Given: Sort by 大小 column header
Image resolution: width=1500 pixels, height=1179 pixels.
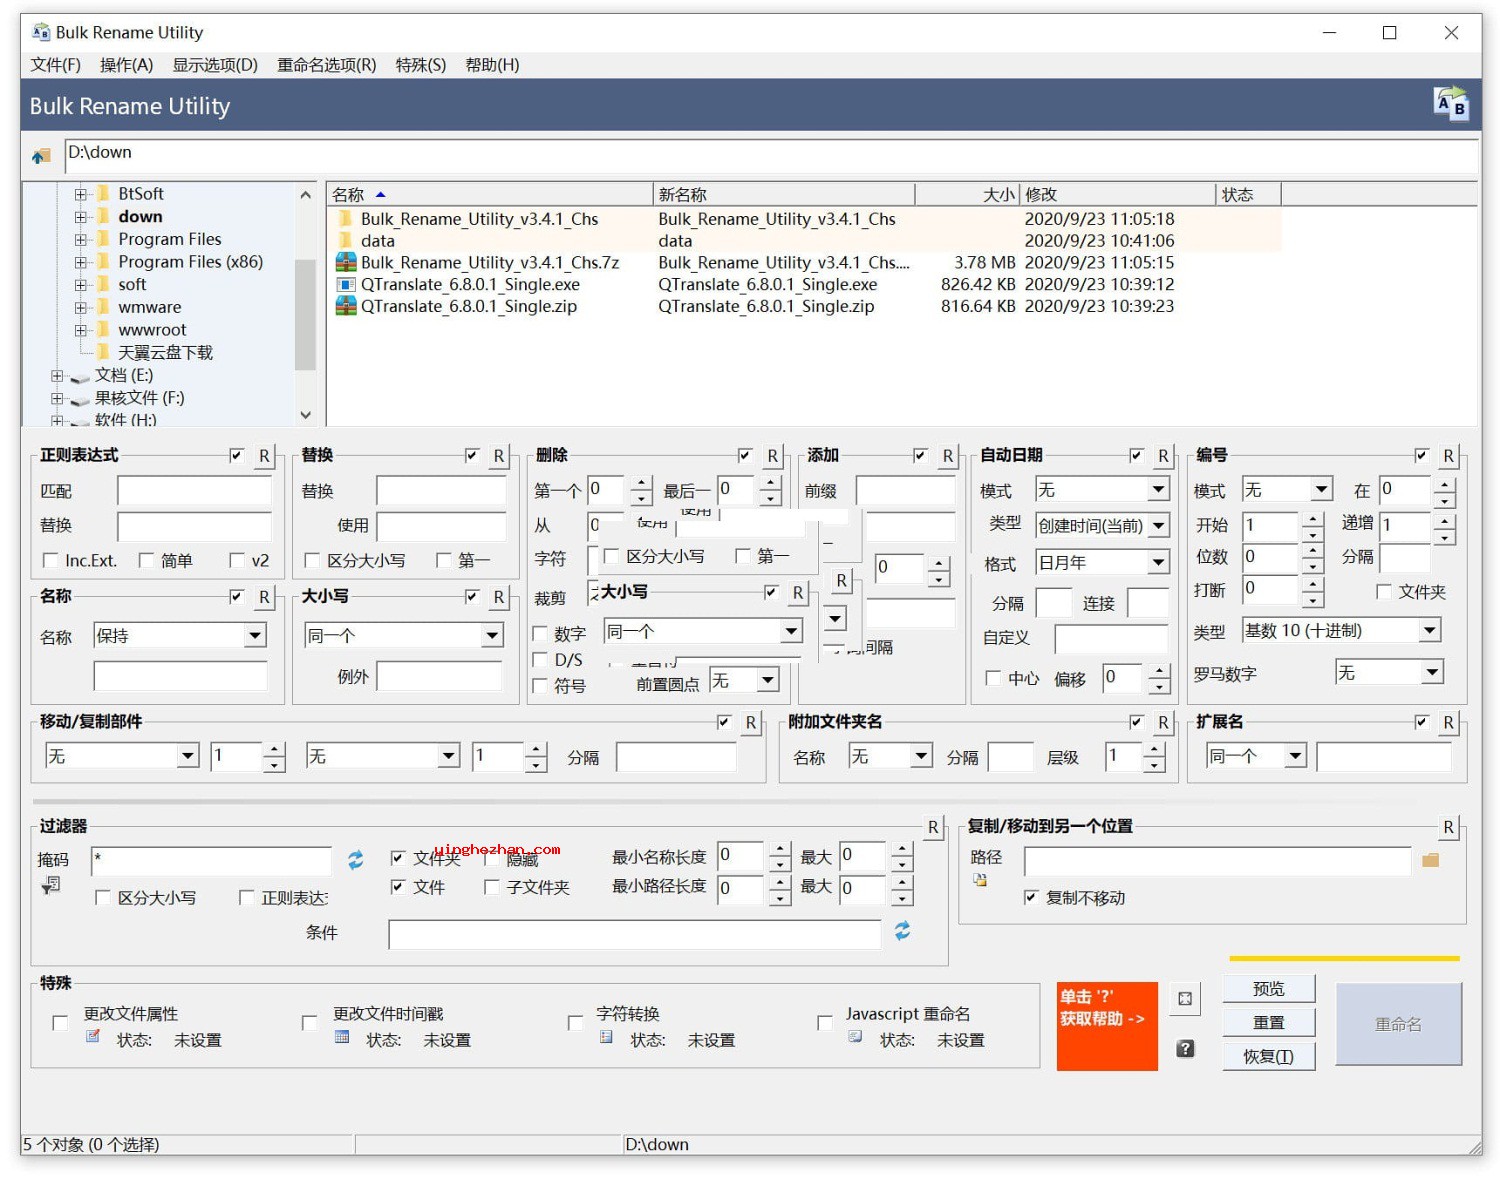Looking at the screenshot, I should [x=967, y=194].
